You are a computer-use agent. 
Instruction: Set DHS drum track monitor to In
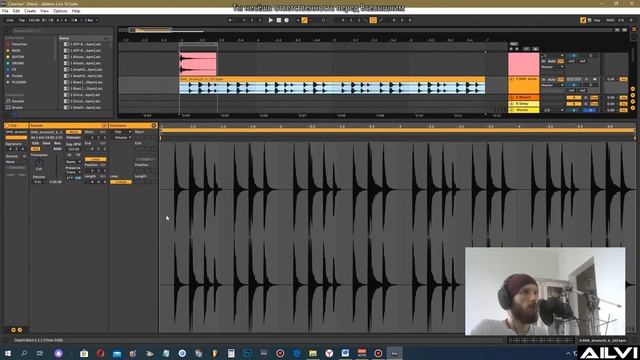point(543,79)
